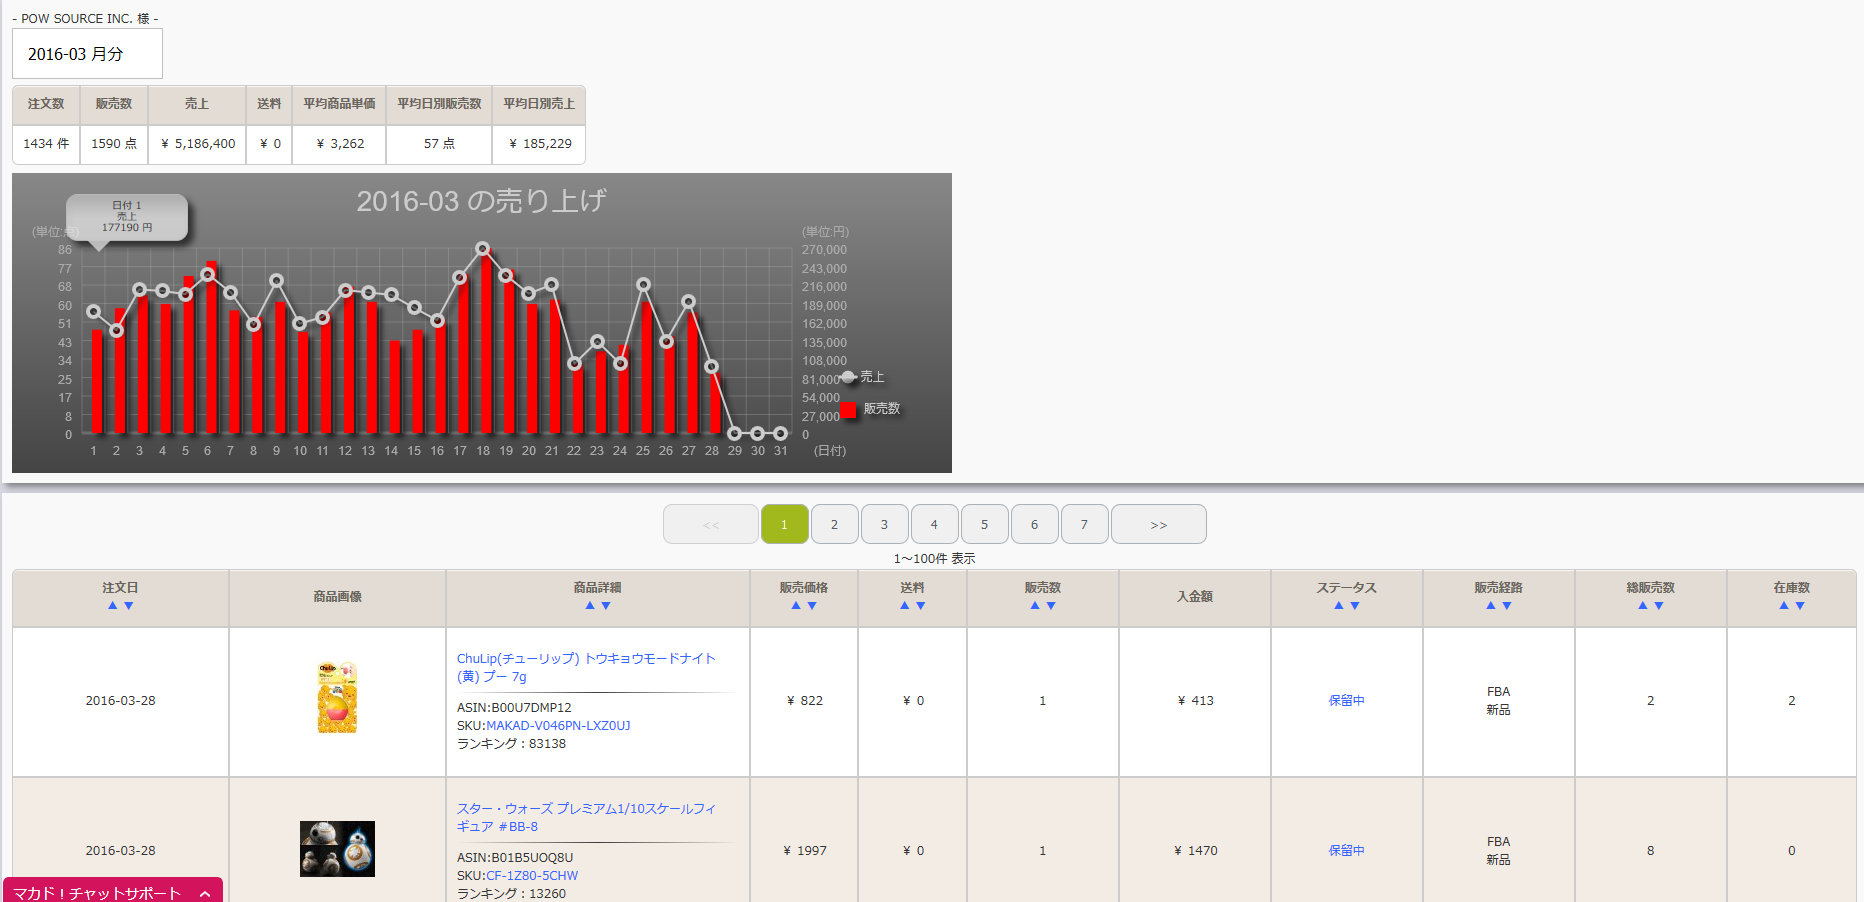This screenshot has width=1864, height=902.
Task: Open the 2016-03 月分 month selector
Action: click(x=87, y=54)
